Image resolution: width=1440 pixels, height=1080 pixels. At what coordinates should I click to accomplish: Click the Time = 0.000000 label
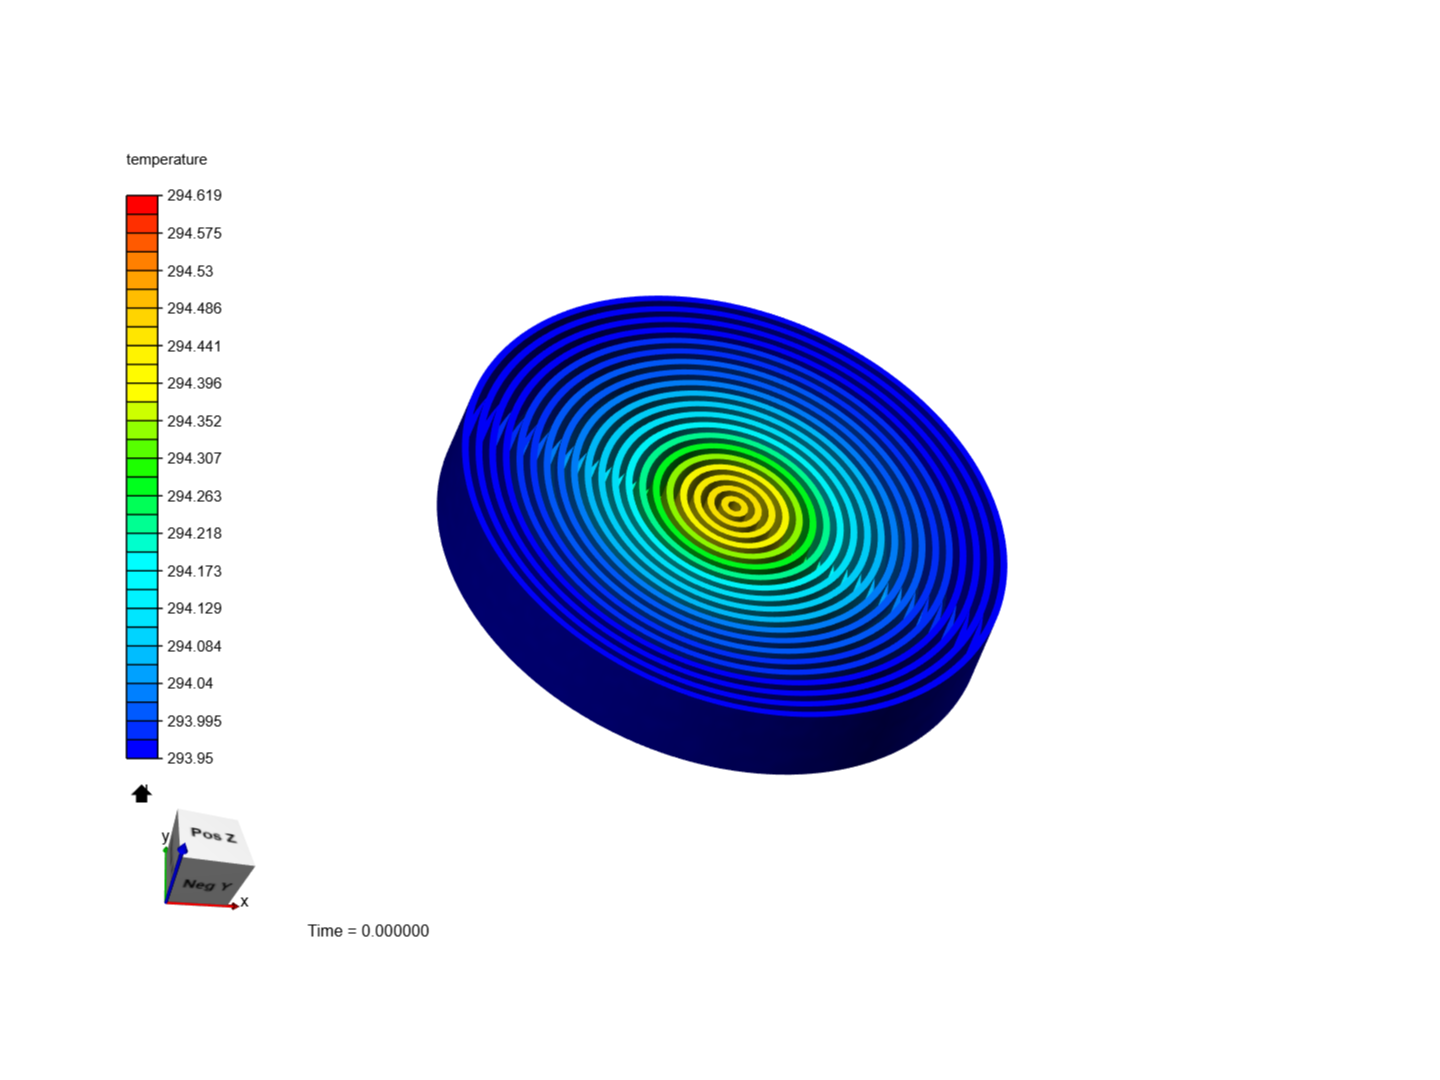pyautogui.click(x=368, y=931)
